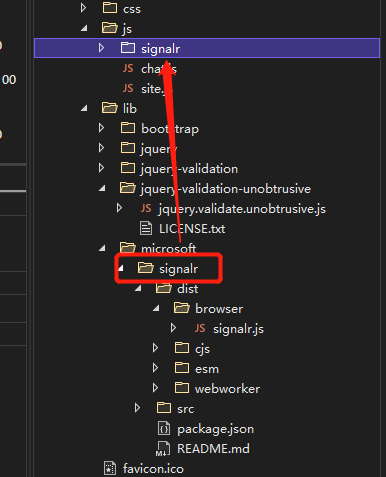Select the "browser" folder label
The width and height of the screenshot is (386, 477).
click(219, 309)
